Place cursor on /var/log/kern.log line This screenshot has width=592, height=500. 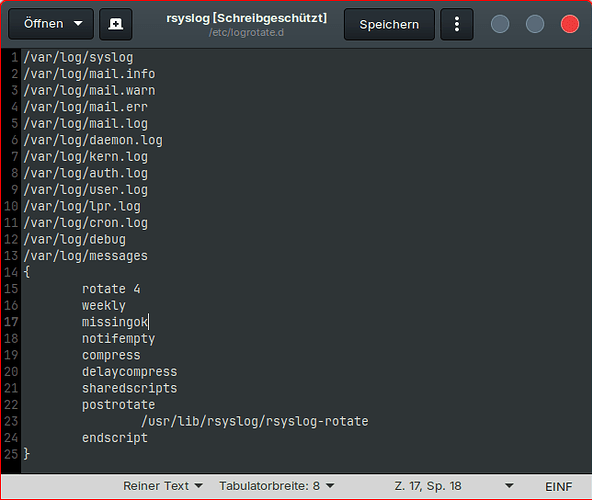click(85, 157)
